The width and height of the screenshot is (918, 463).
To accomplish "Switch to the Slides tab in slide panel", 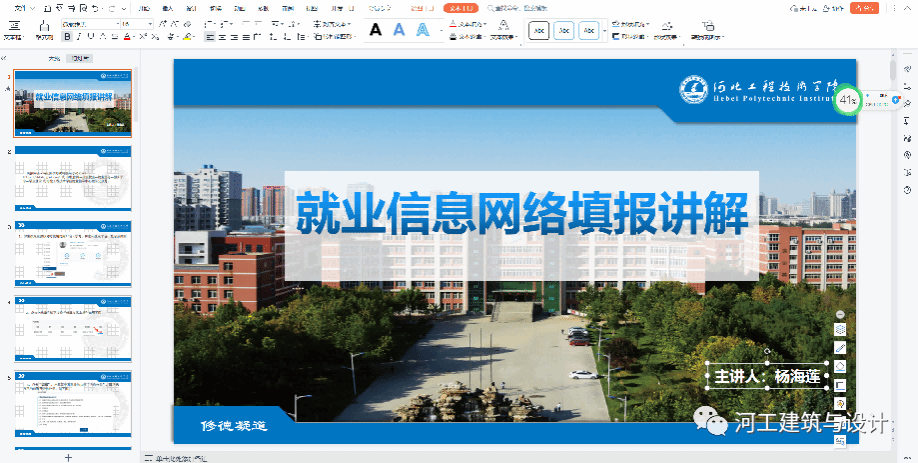I will 78,58.
